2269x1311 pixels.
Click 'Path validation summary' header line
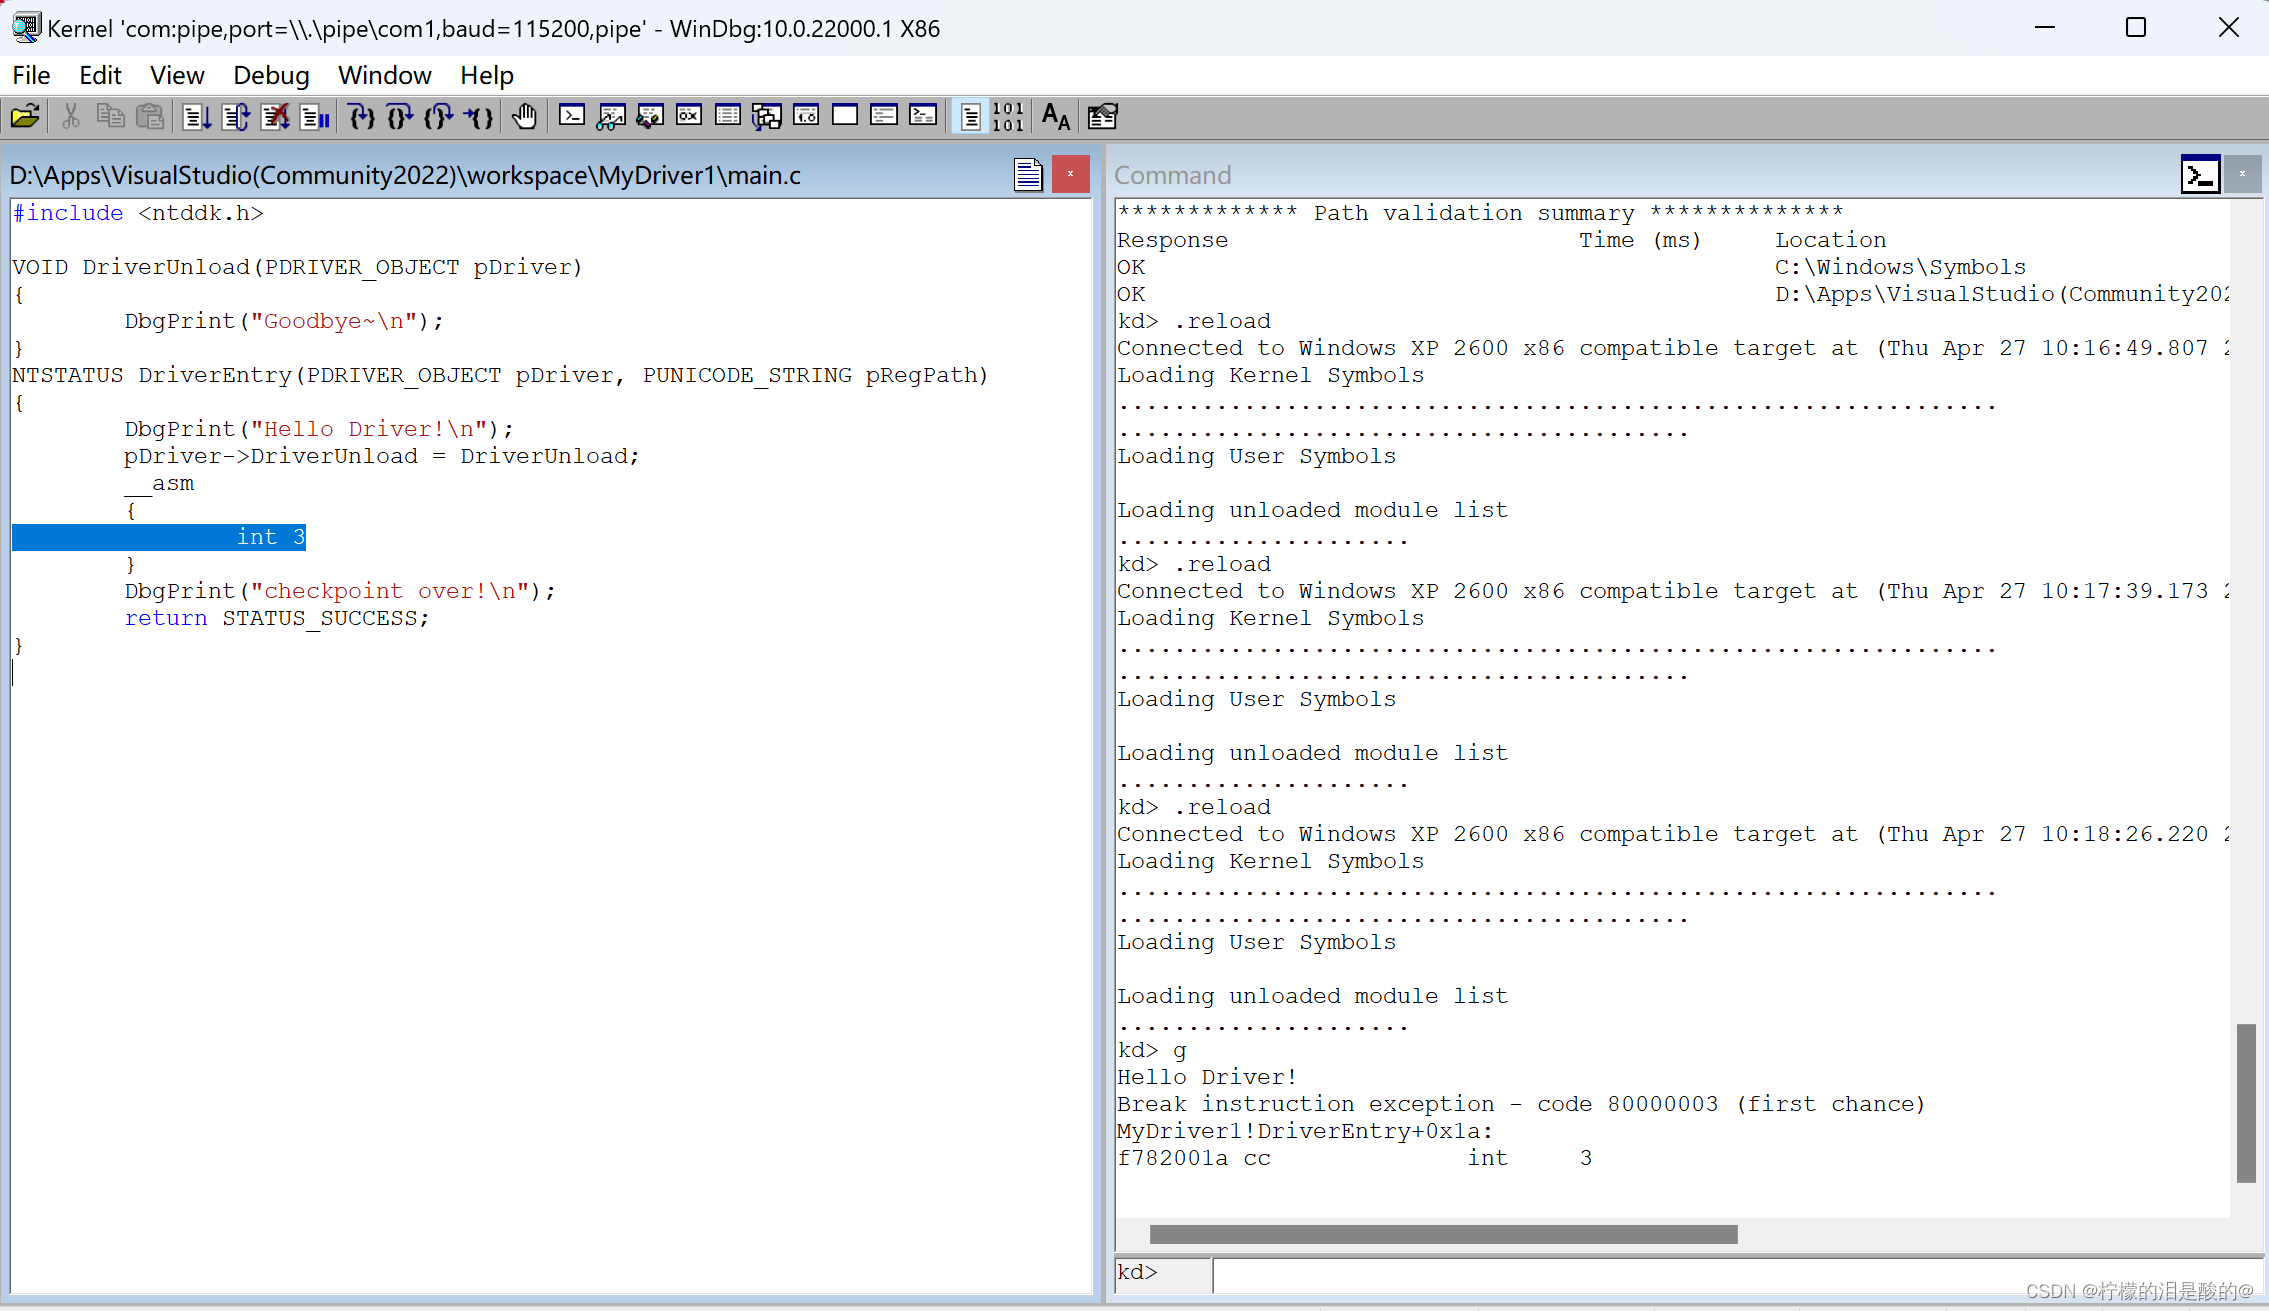coord(1480,213)
